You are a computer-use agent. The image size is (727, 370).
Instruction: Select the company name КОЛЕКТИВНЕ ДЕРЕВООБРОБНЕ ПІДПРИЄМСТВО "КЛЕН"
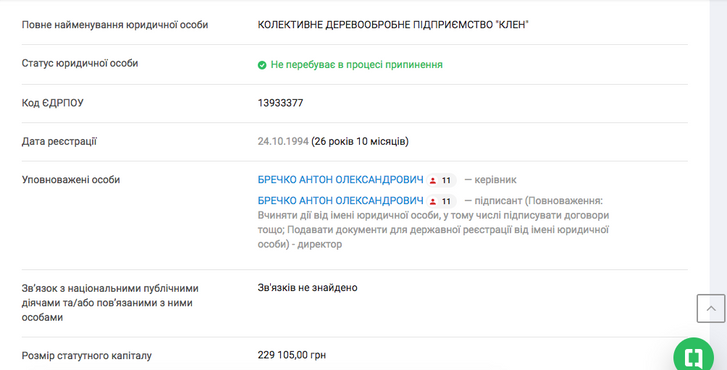click(x=393, y=25)
